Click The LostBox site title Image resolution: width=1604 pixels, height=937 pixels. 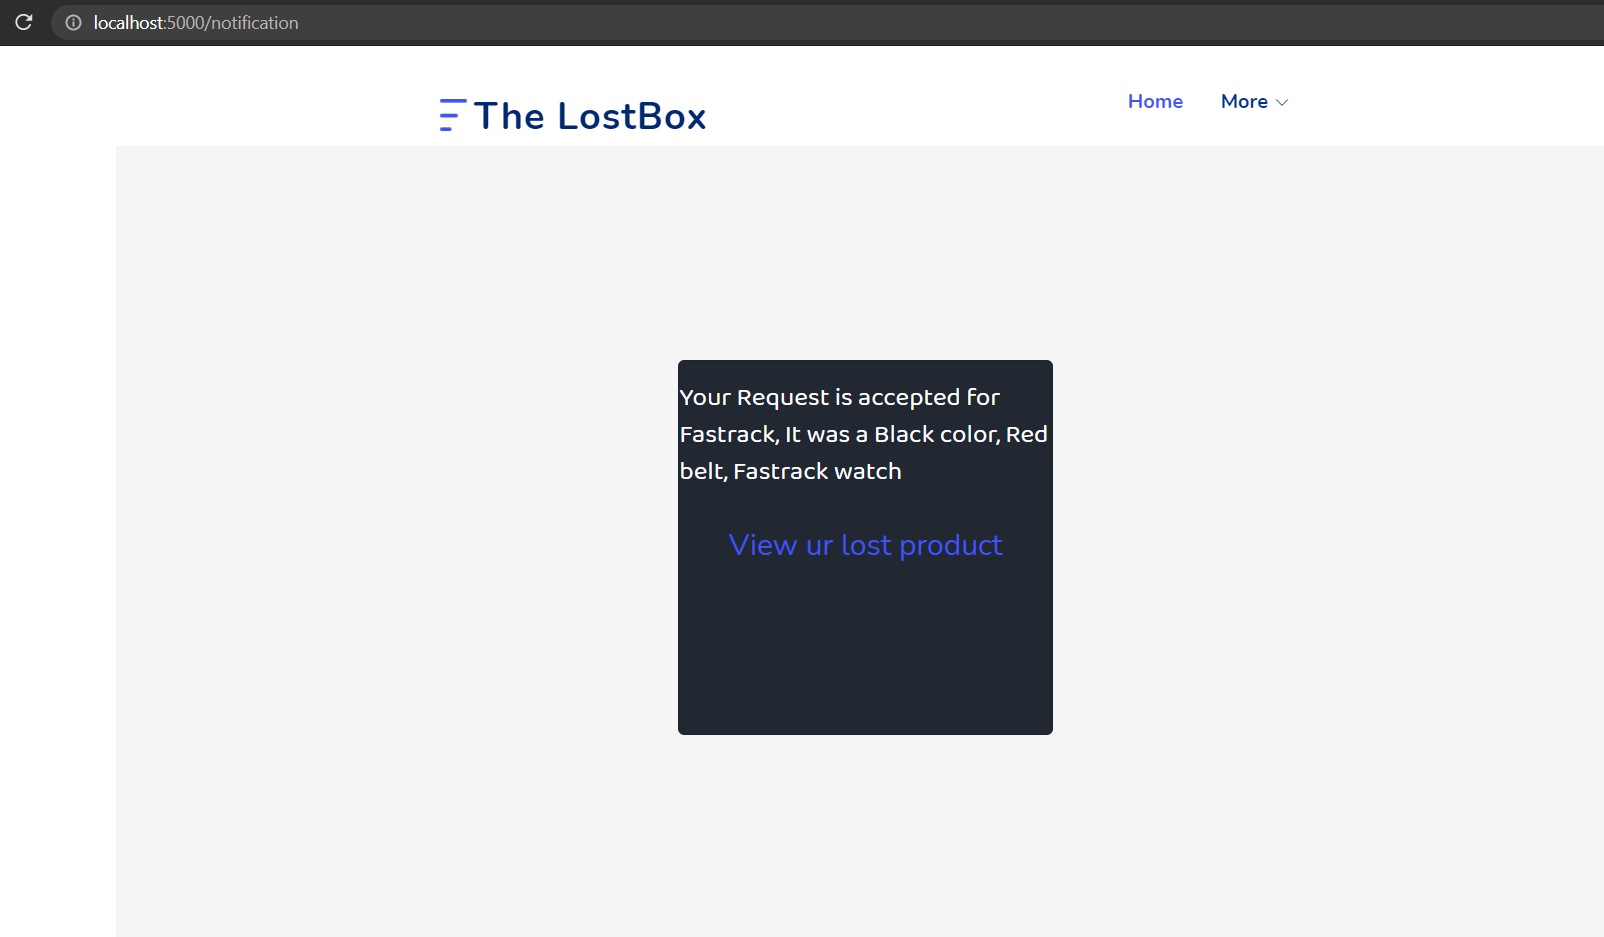[590, 116]
